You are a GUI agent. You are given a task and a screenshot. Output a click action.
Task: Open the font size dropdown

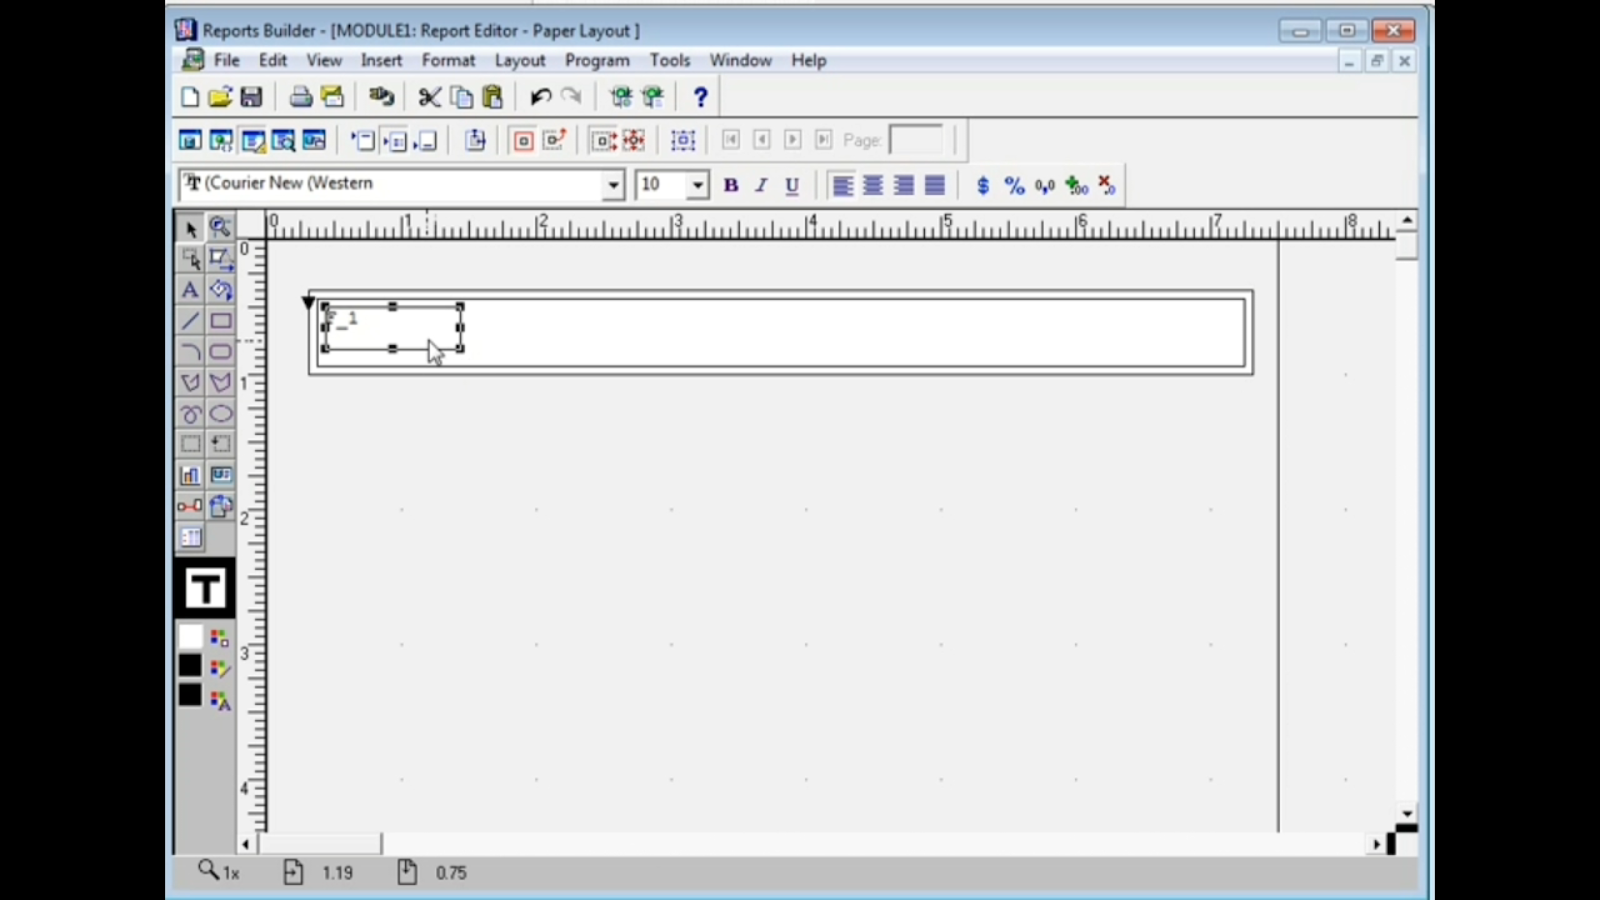[x=697, y=185]
